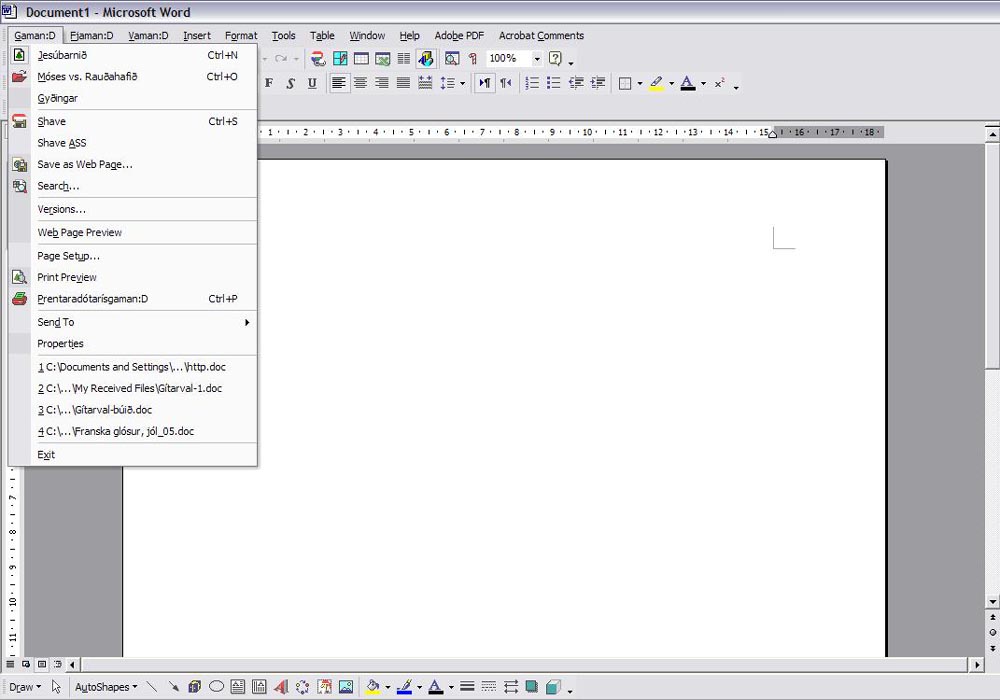Toggle left paragraph alignment

click(x=339, y=83)
